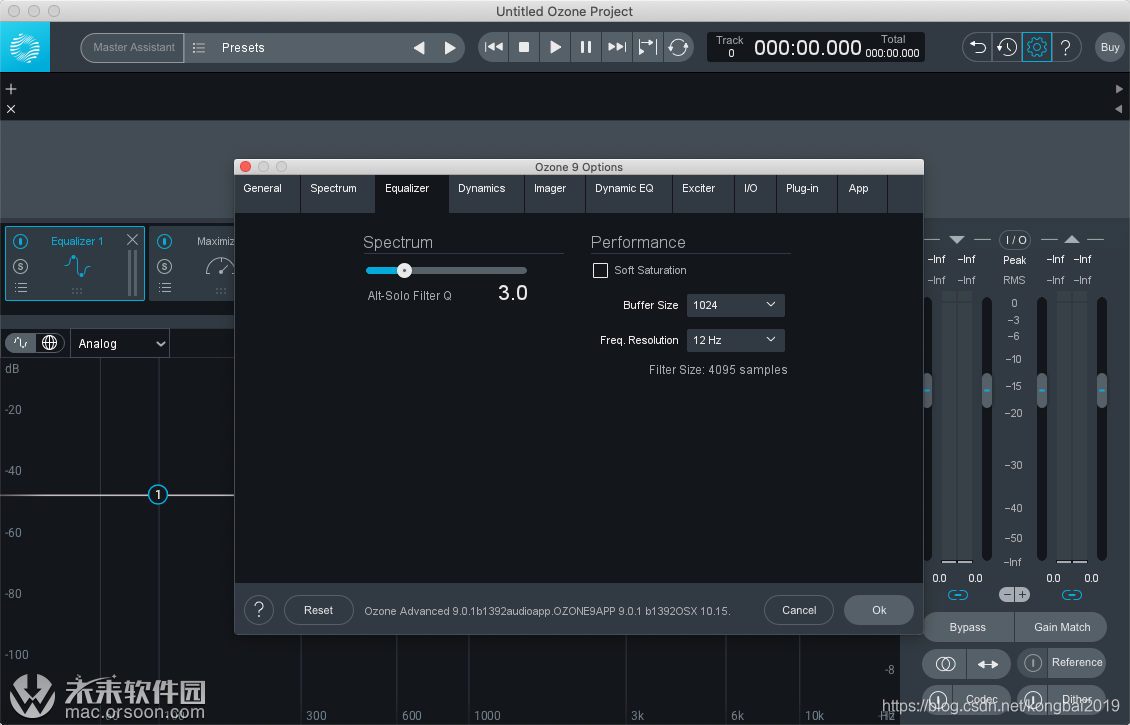Start playback with Play button
This screenshot has width=1130, height=725.
(x=555, y=47)
